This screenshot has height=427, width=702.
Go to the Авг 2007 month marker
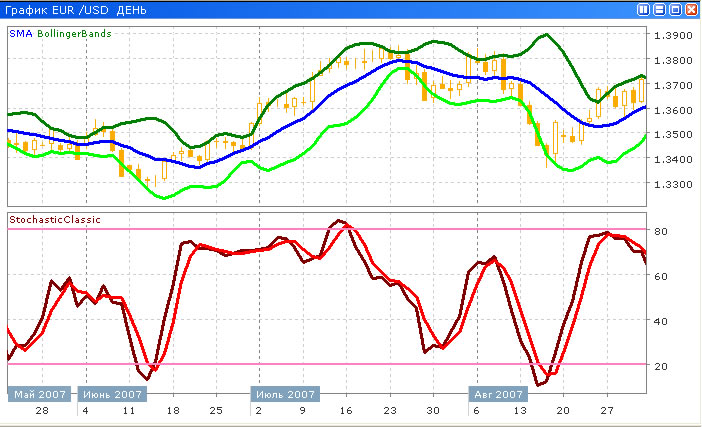(497, 395)
